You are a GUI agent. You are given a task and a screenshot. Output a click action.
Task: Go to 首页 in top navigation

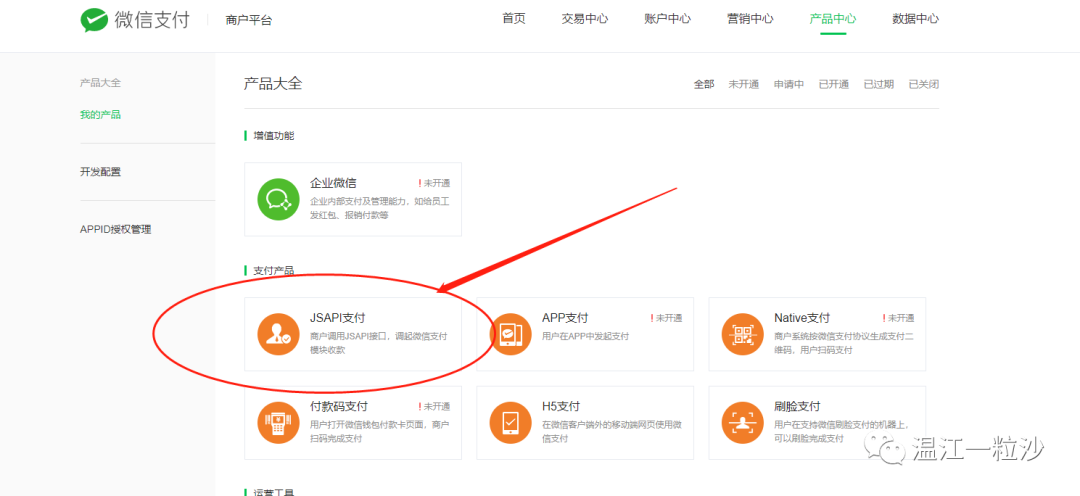[514, 19]
